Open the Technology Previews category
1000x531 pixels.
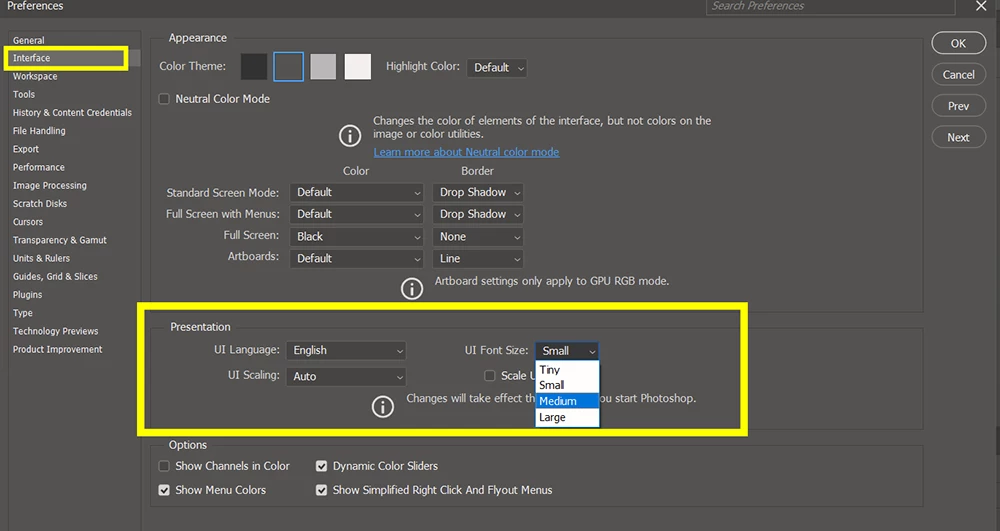click(55, 331)
